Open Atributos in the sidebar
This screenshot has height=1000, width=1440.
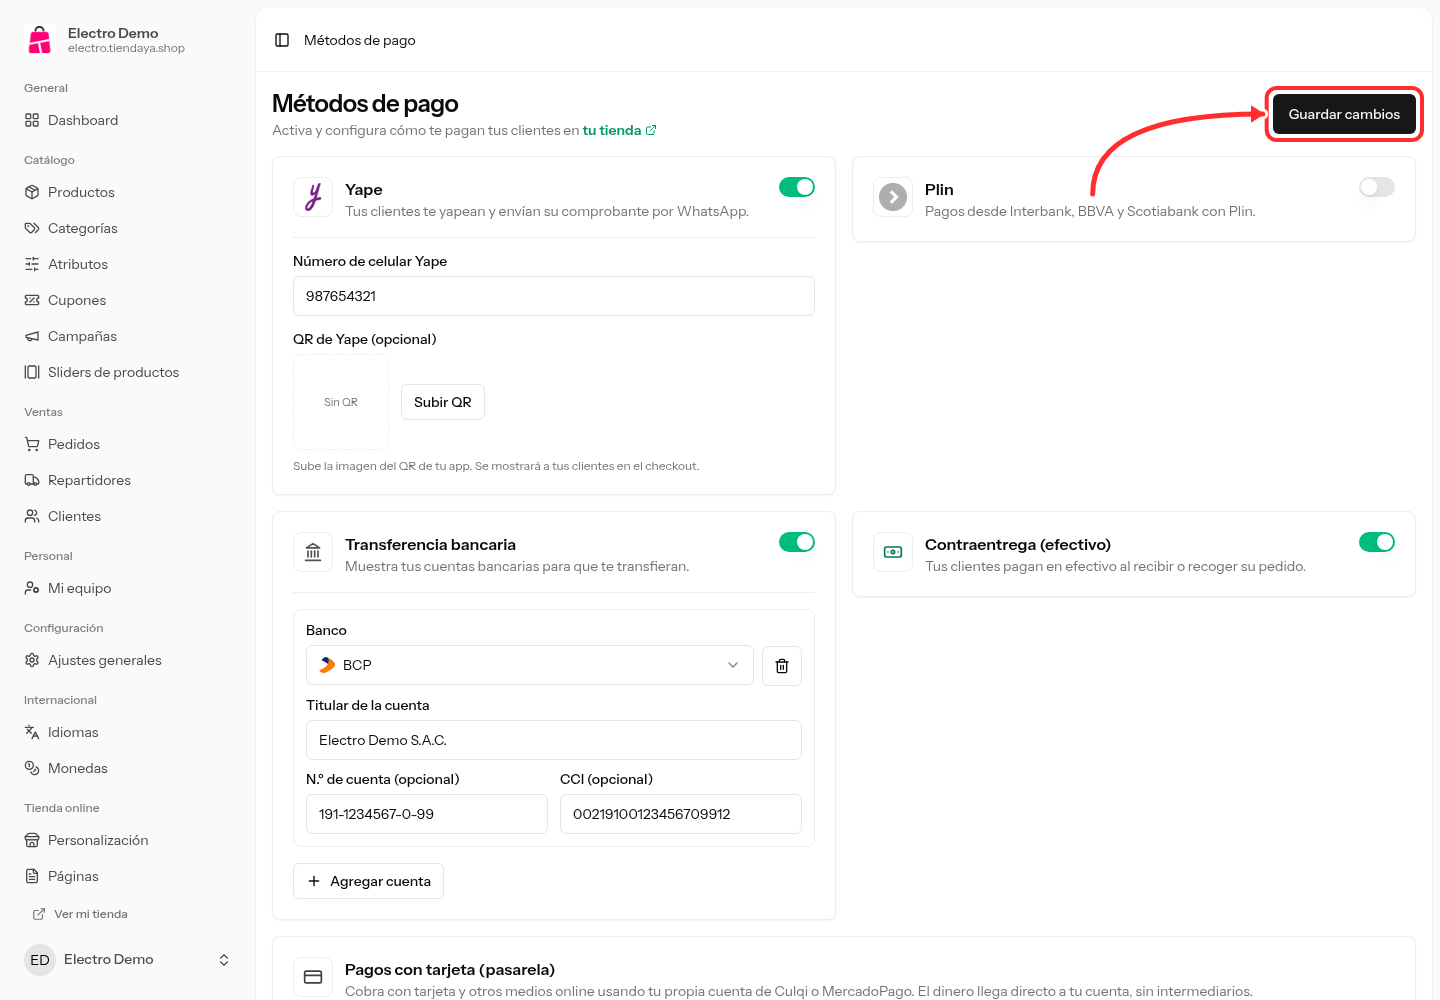128,264
